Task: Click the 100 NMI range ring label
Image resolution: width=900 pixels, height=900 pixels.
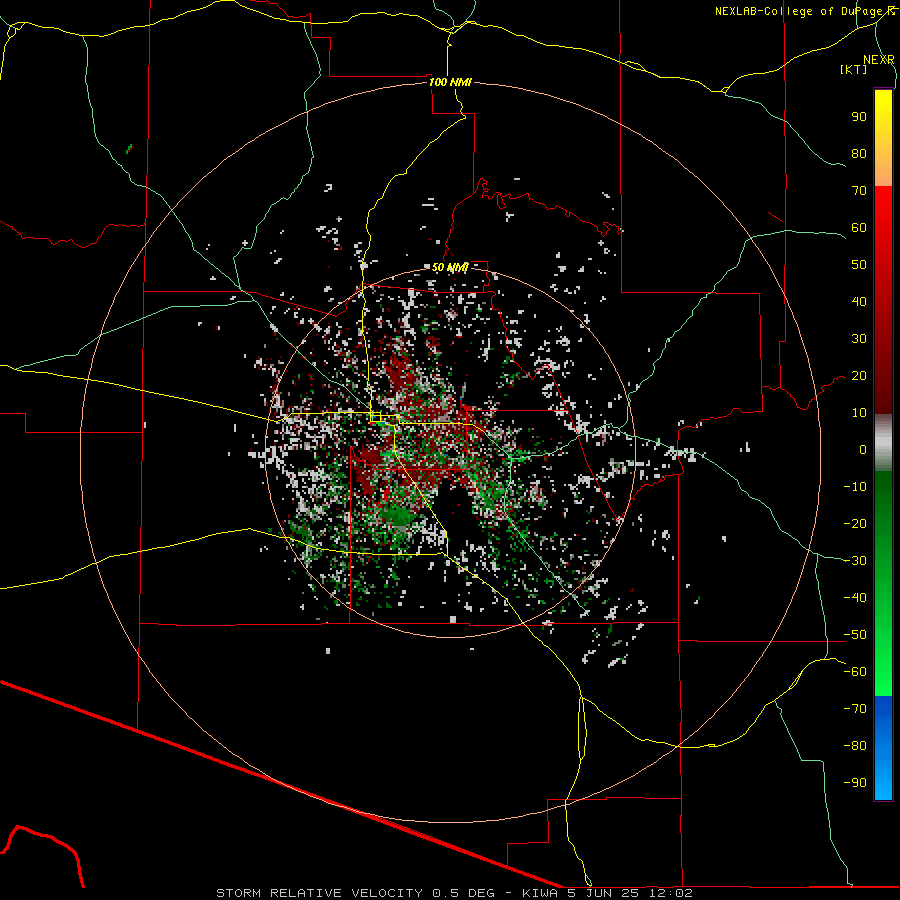Action: (450, 82)
